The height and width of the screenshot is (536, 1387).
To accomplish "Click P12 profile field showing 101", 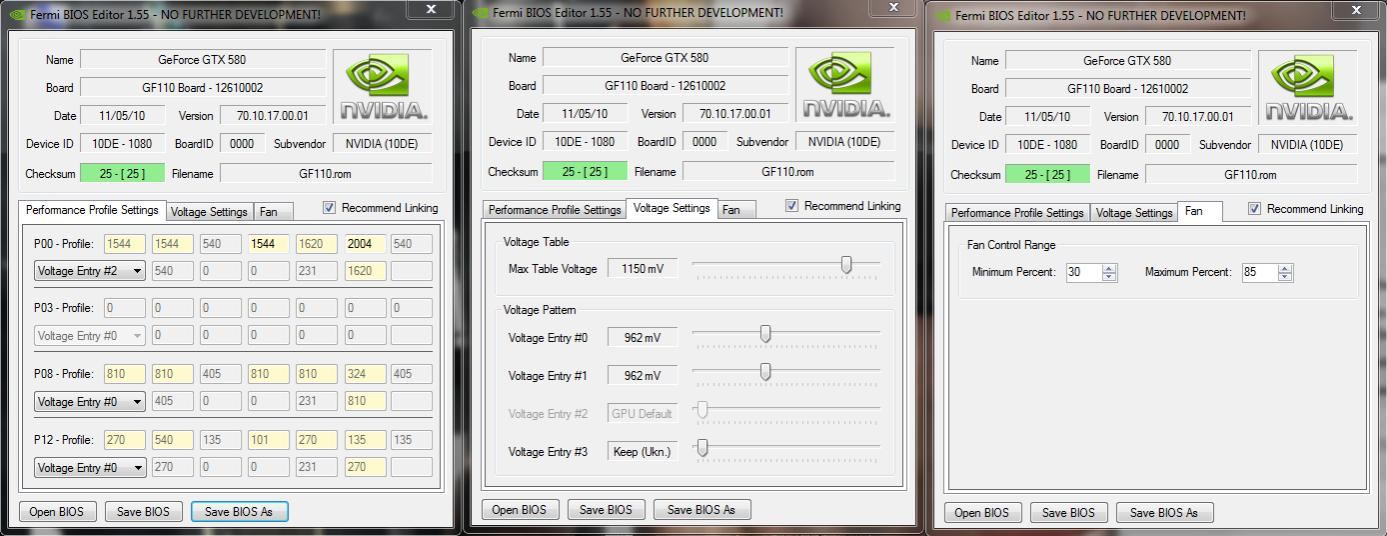I will click(269, 440).
